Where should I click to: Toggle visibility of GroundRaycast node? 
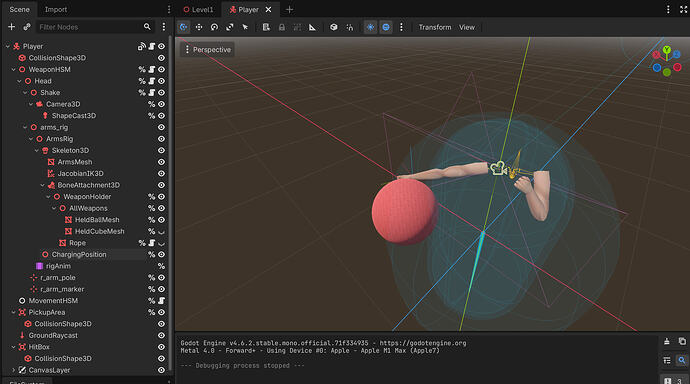click(x=161, y=335)
